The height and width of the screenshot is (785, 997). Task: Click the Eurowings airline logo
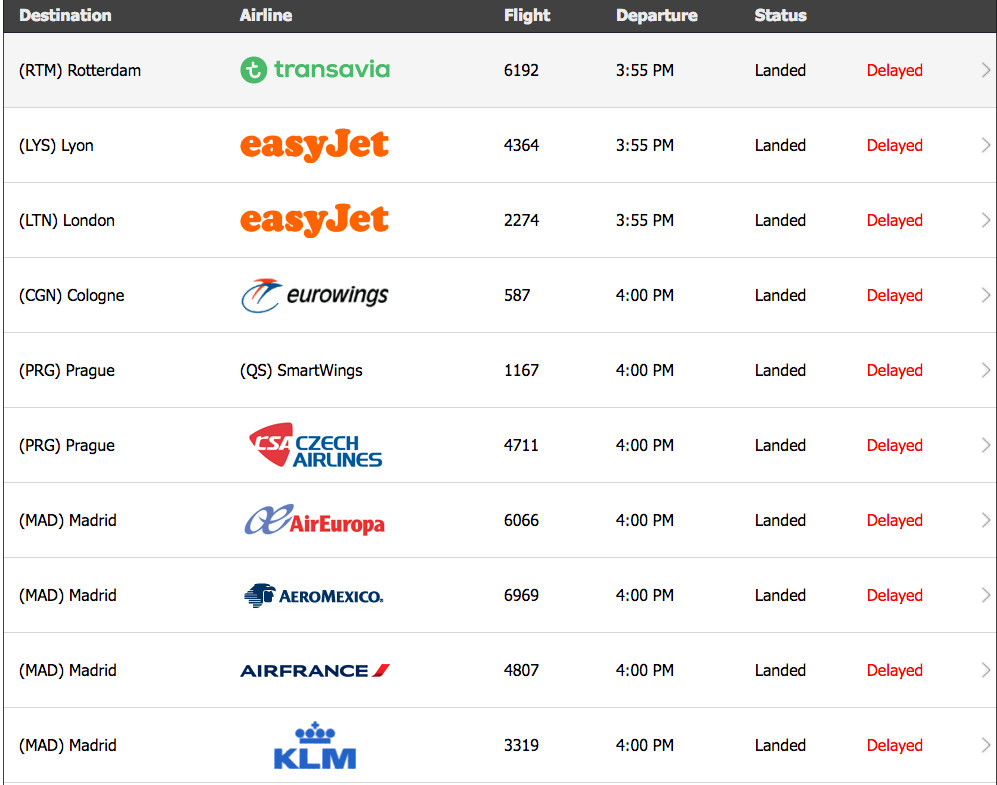(x=315, y=295)
